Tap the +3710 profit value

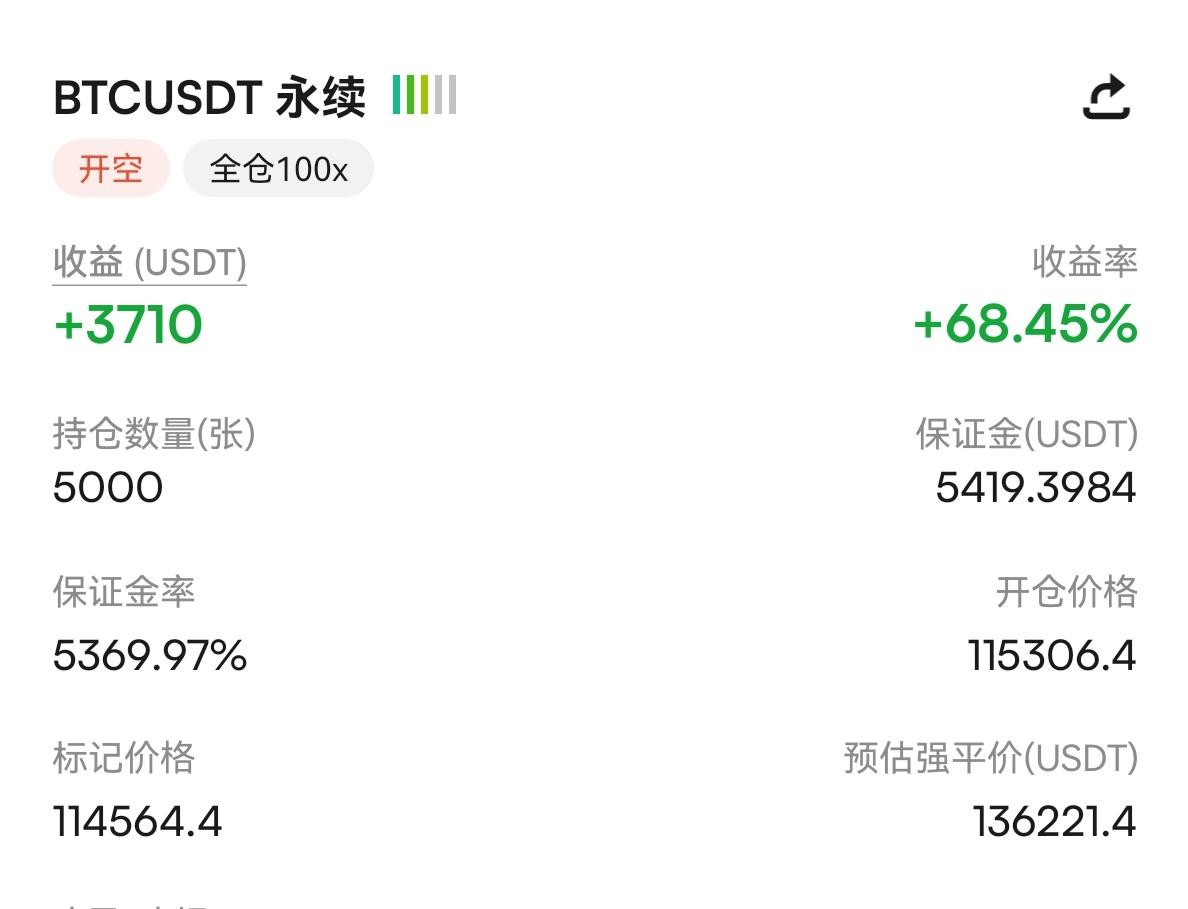(x=128, y=324)
